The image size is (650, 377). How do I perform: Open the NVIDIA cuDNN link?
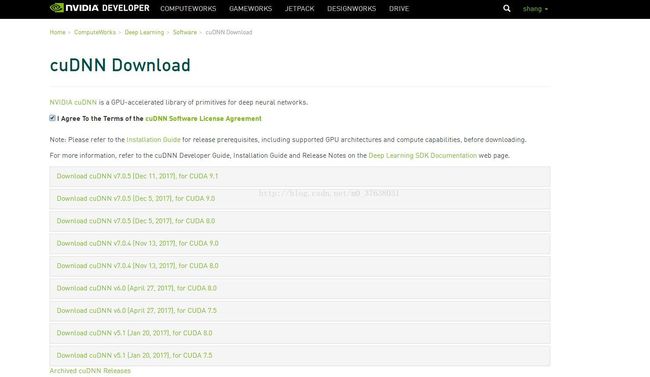click(73, 102)
